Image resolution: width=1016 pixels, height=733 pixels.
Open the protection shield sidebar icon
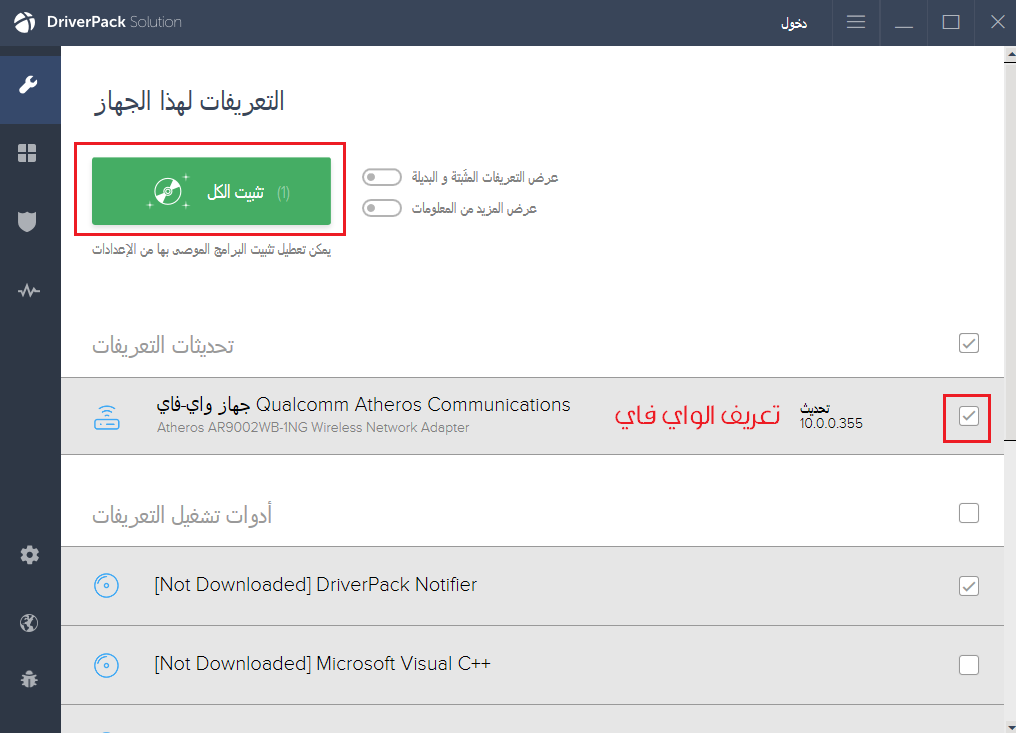point(27,222)
